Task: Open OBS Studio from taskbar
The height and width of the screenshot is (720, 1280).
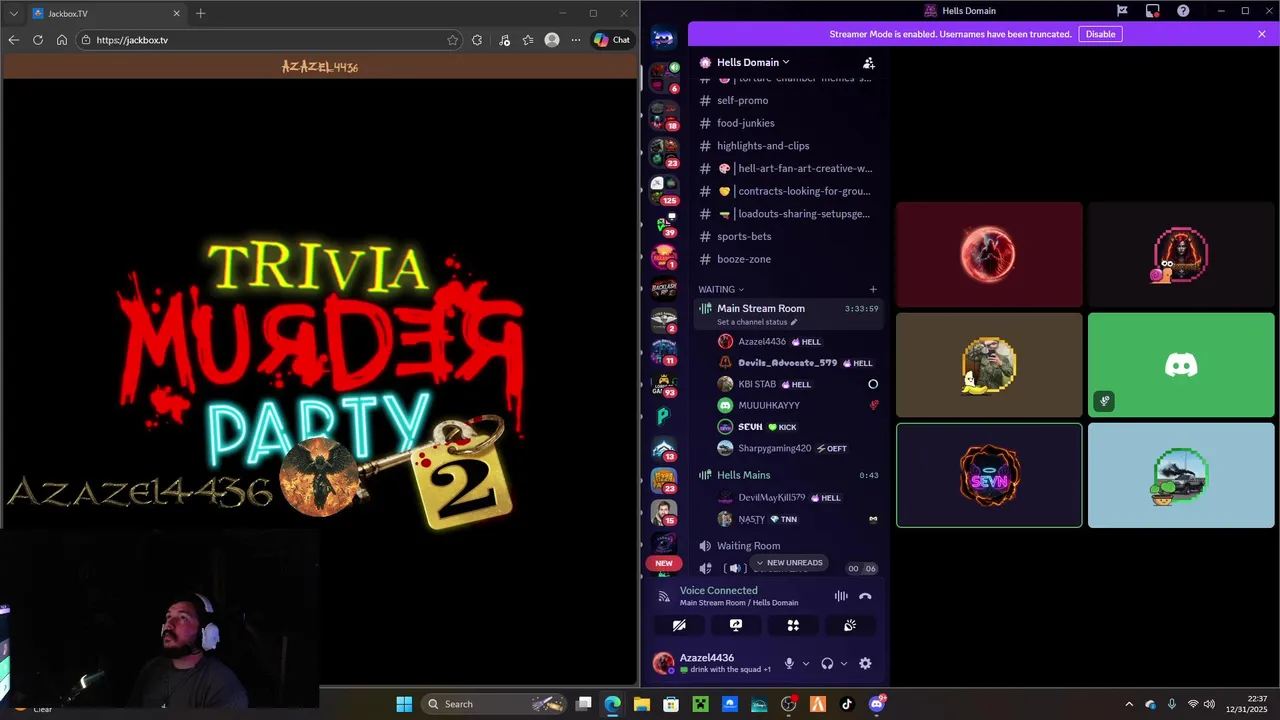Action: pos(788,704)
